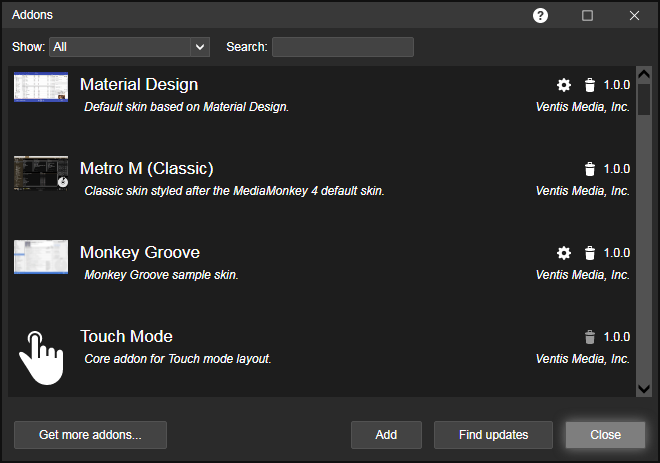Open Monkey Groove settings gear icon
Viewport: 660px width, 463px height.
(564, 253)
